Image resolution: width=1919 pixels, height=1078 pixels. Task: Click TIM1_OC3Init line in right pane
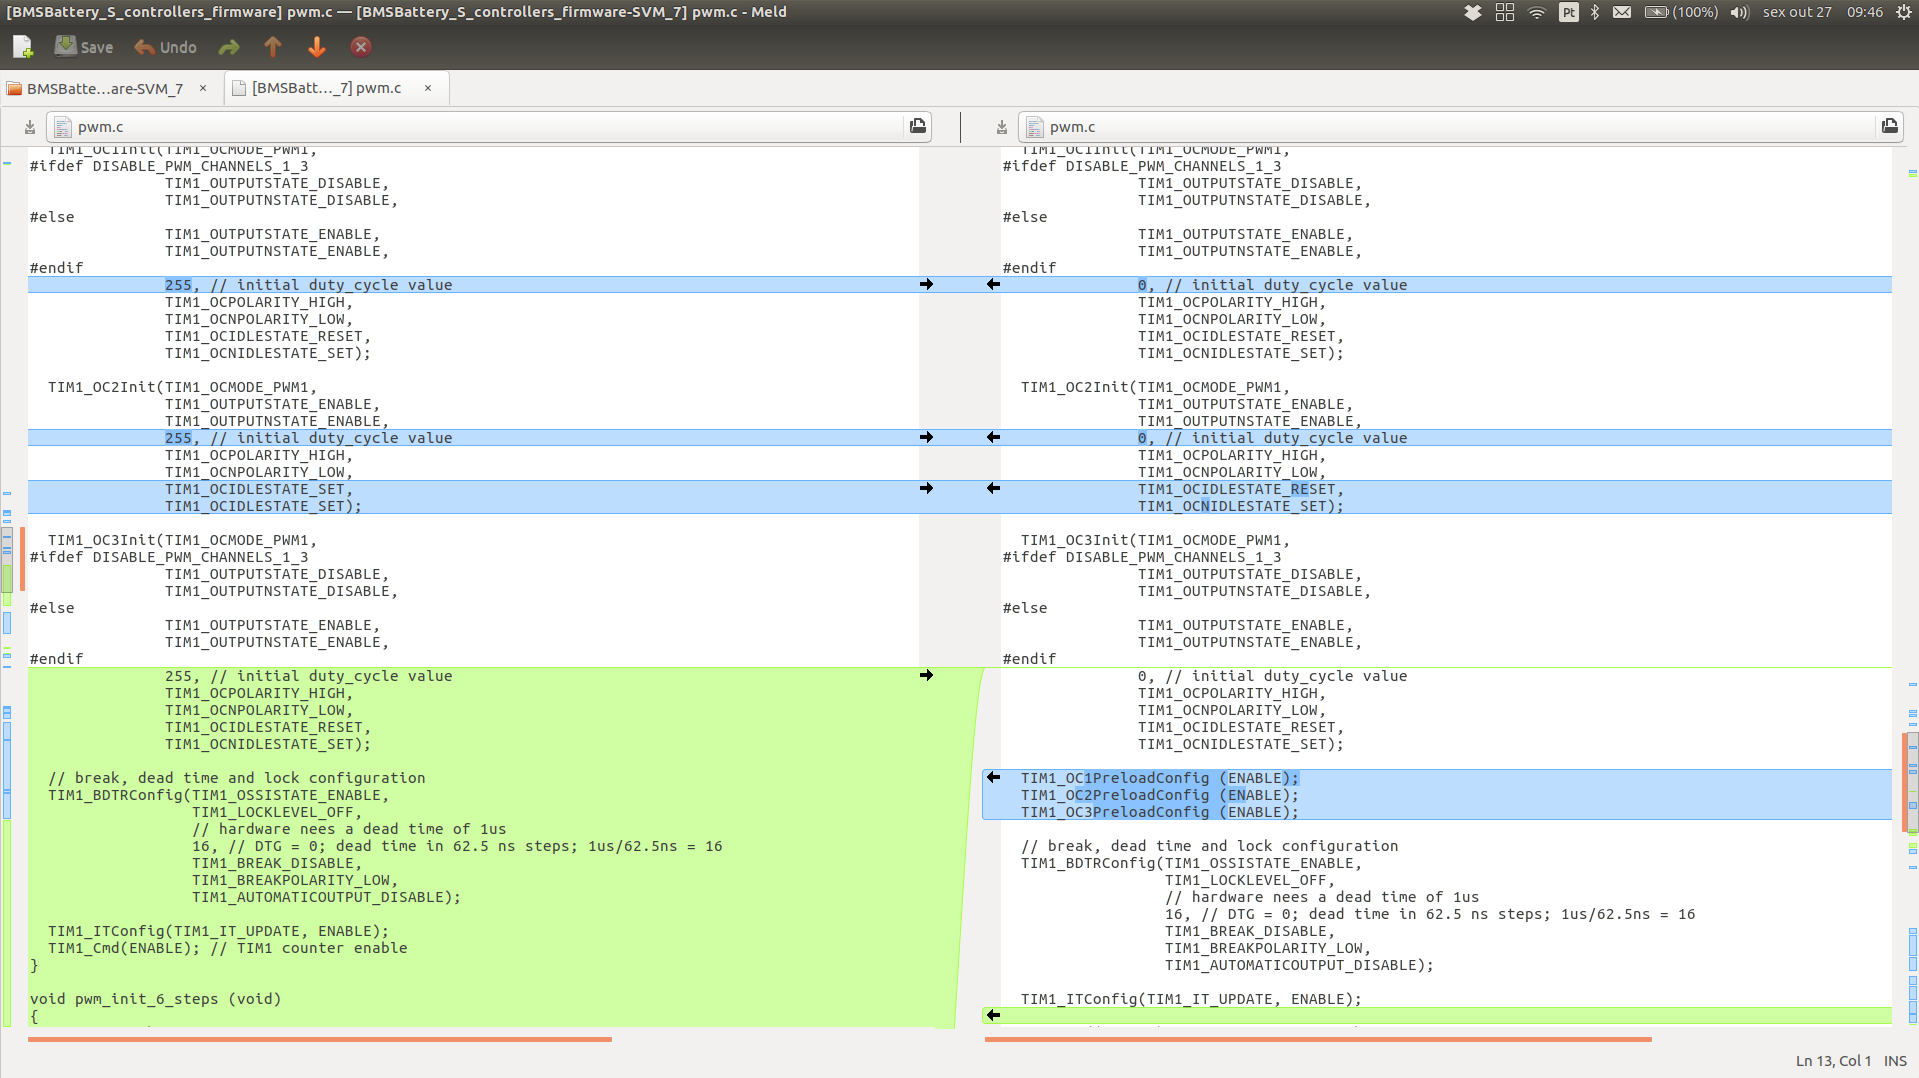pyautogui.click(x=1155, y=541)
